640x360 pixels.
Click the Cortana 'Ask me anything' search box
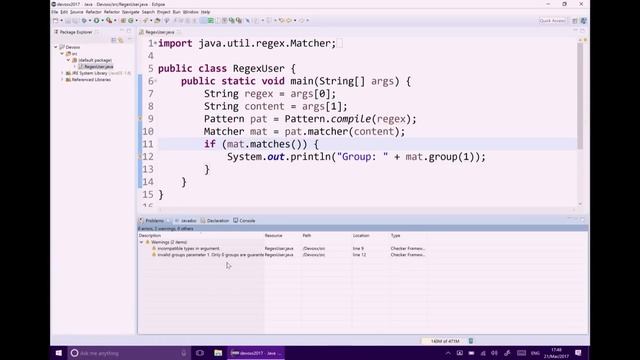129,353
